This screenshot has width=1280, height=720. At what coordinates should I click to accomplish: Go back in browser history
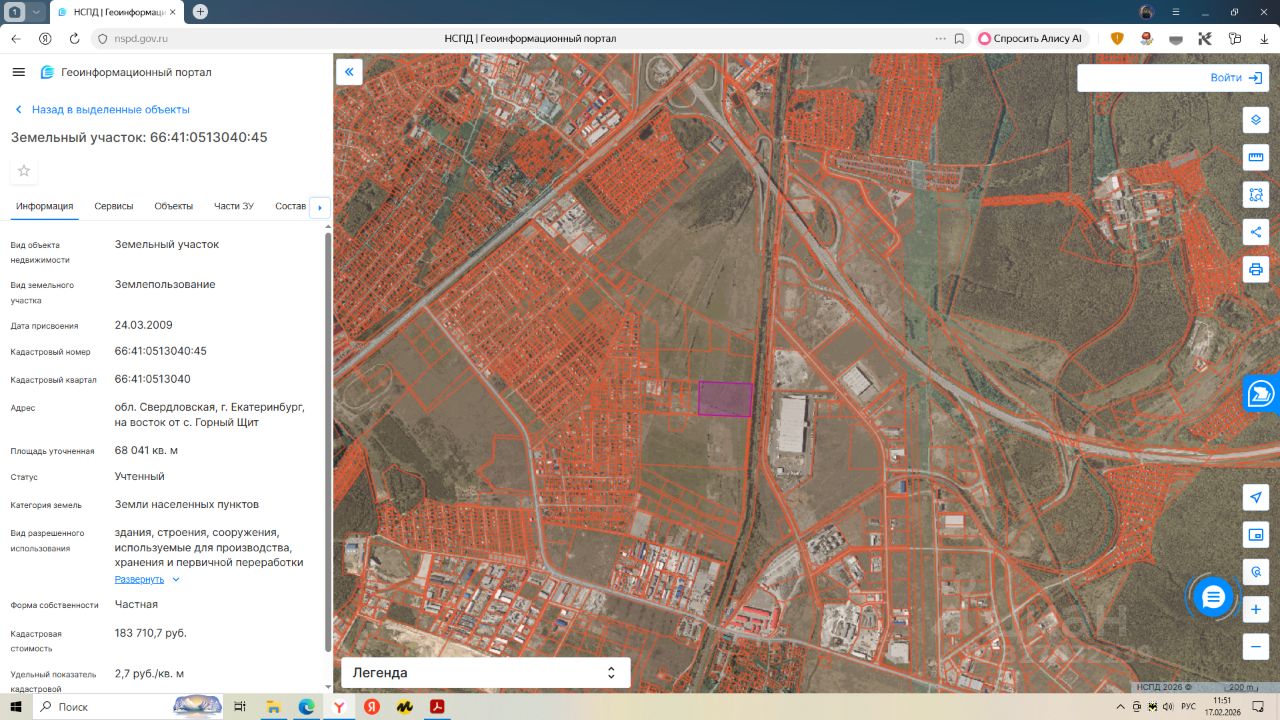[x=16, y=38]
